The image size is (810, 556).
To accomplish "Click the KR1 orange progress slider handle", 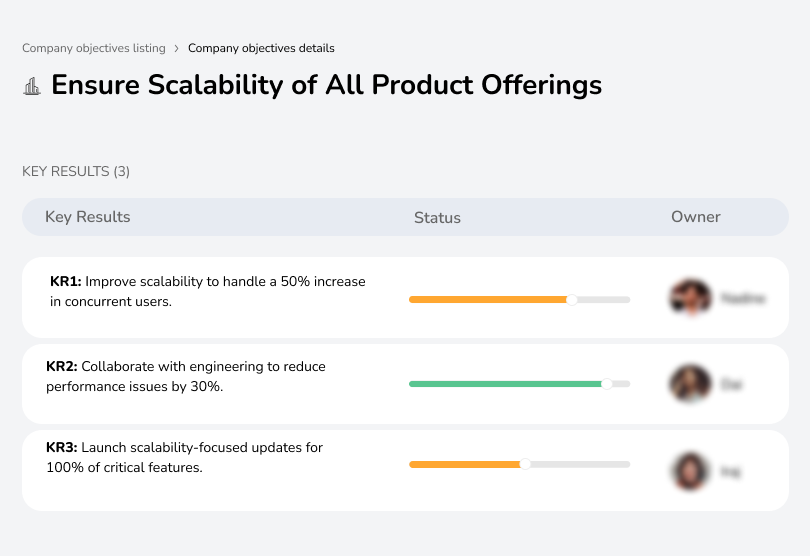I will (571, 300).
